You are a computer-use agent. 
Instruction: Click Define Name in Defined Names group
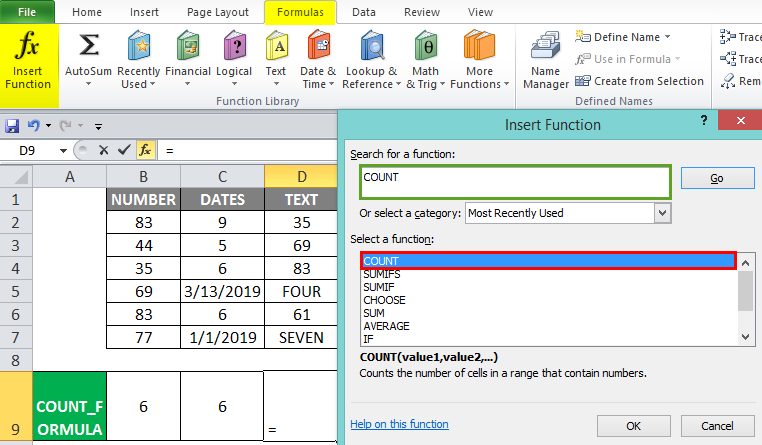622,37
